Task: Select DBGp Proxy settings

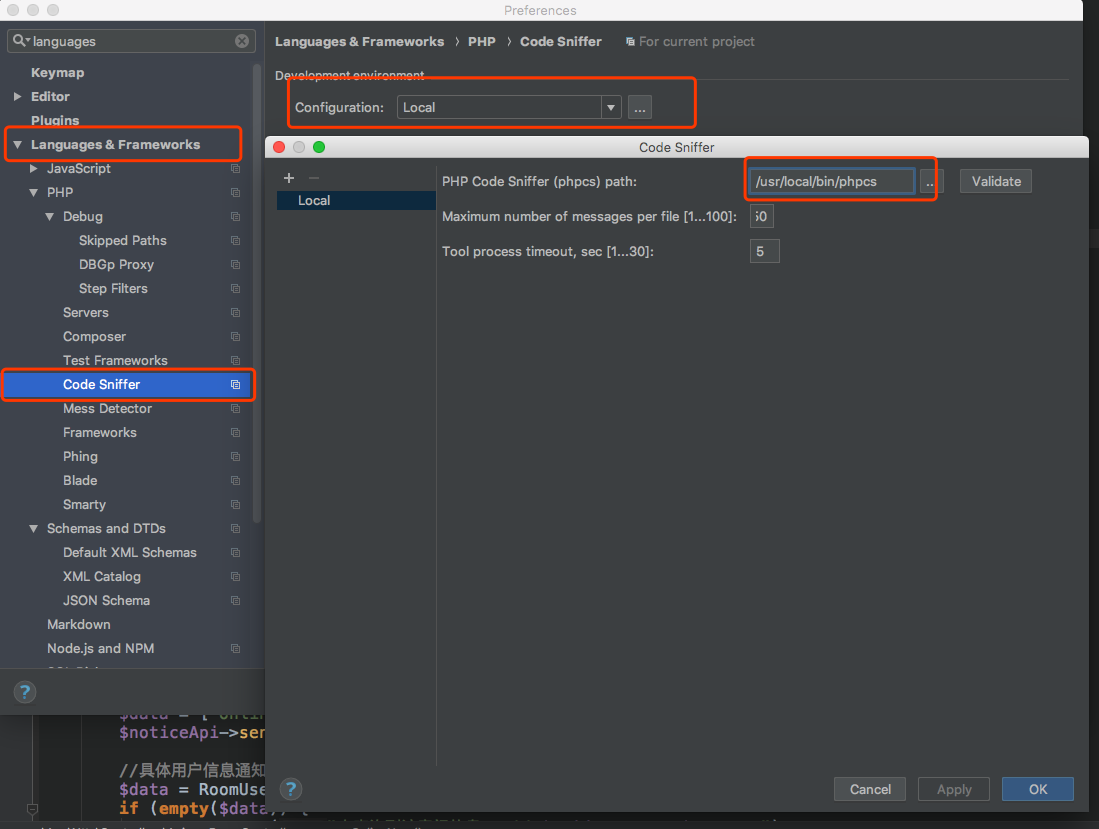Action: point(116,265)
